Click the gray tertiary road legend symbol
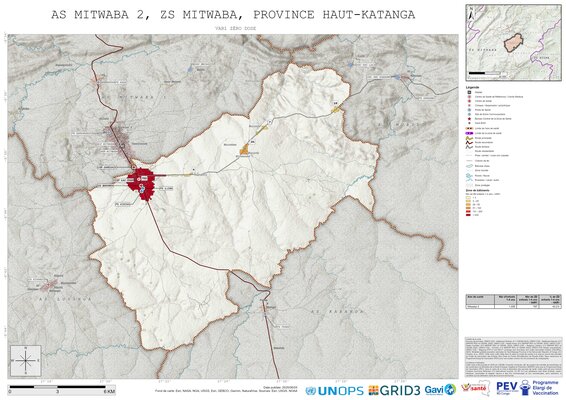Screen dimensions: 566x400 pyautogui.click(x=469, y=147)
